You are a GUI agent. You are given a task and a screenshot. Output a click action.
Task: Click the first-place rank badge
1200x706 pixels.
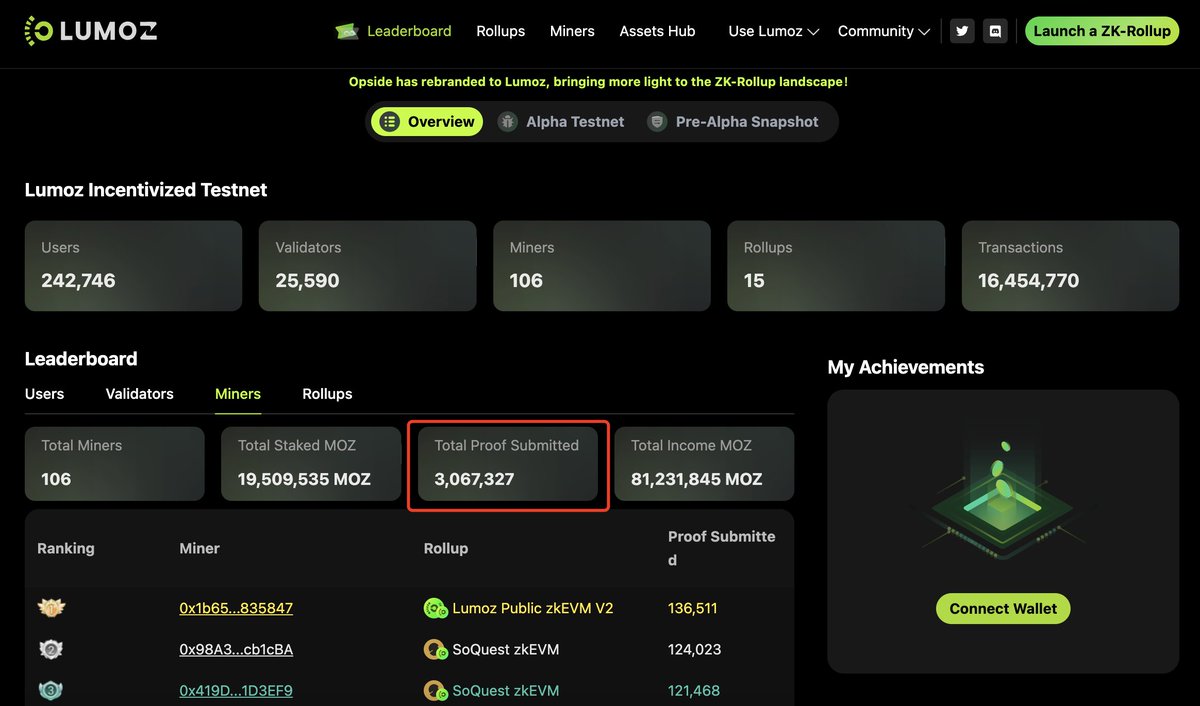click(51, 608)
